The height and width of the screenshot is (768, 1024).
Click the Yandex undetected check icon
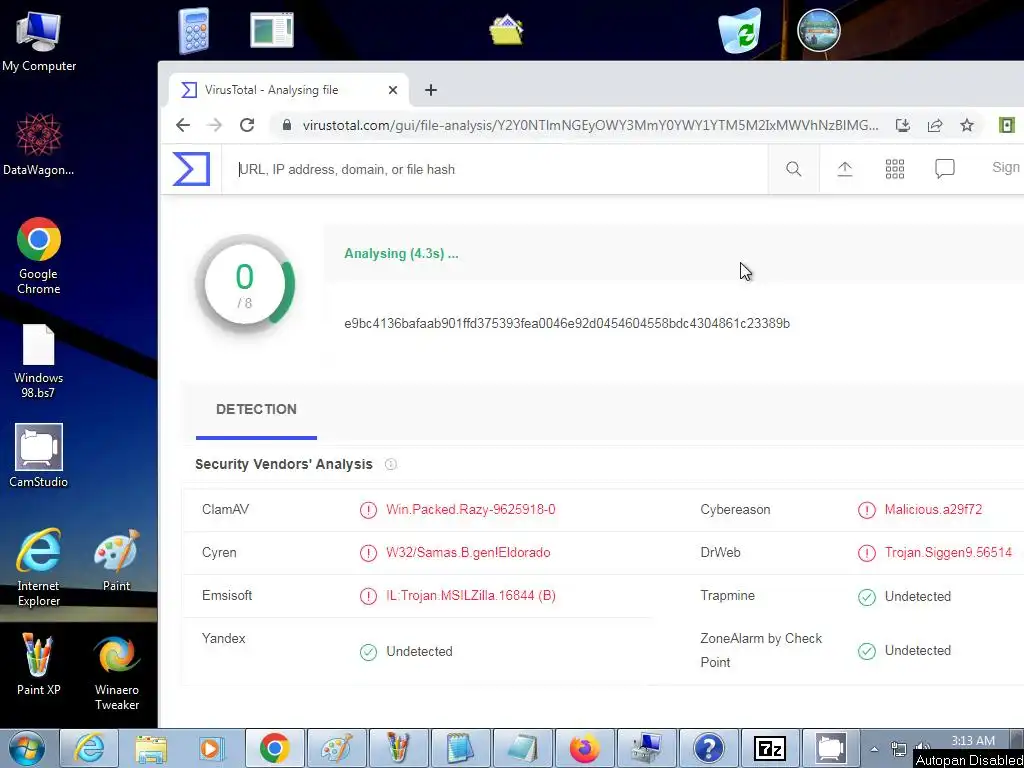coord(368,652)
